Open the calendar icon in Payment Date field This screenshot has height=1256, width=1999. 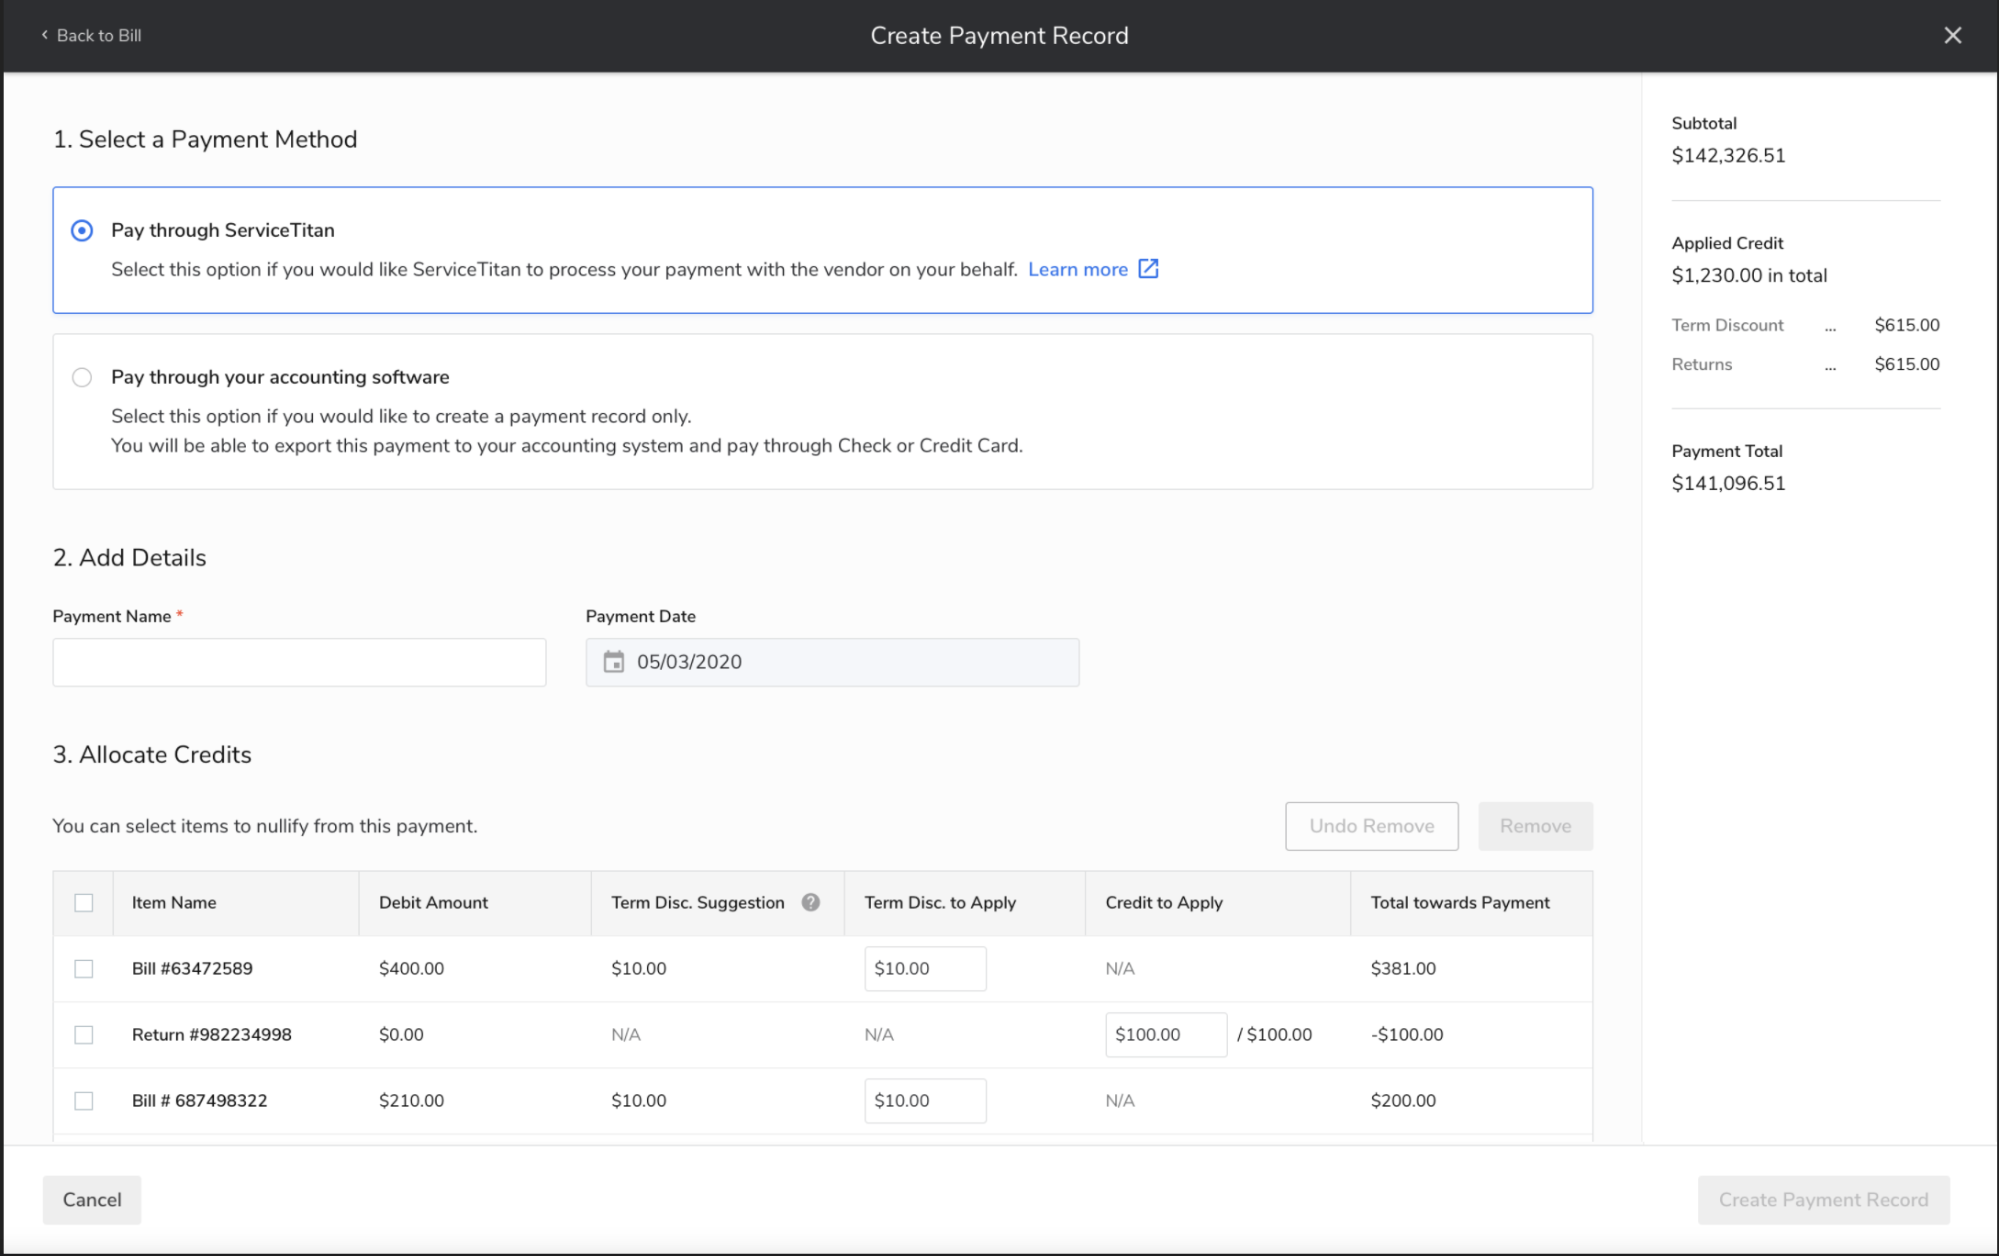(x=616, y=661)
